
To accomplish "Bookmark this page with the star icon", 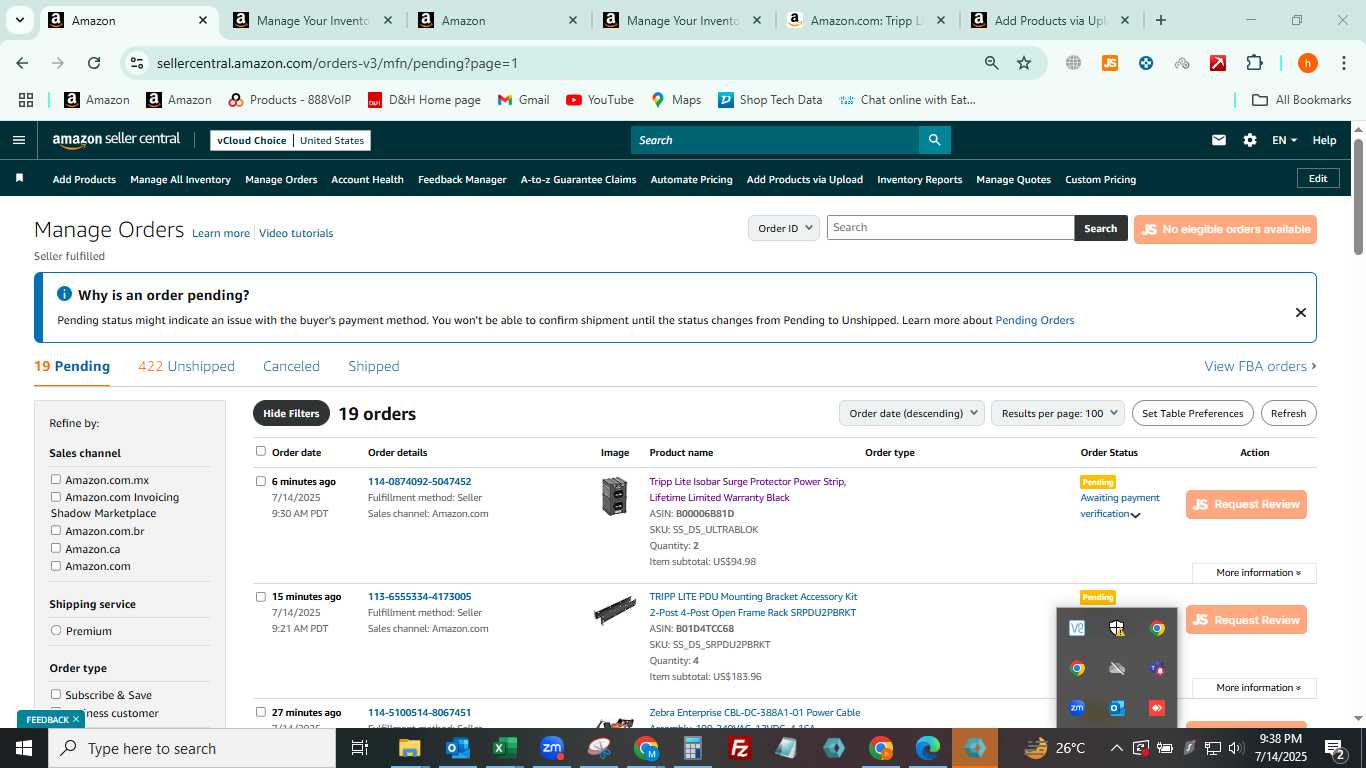I will 1024,63.
